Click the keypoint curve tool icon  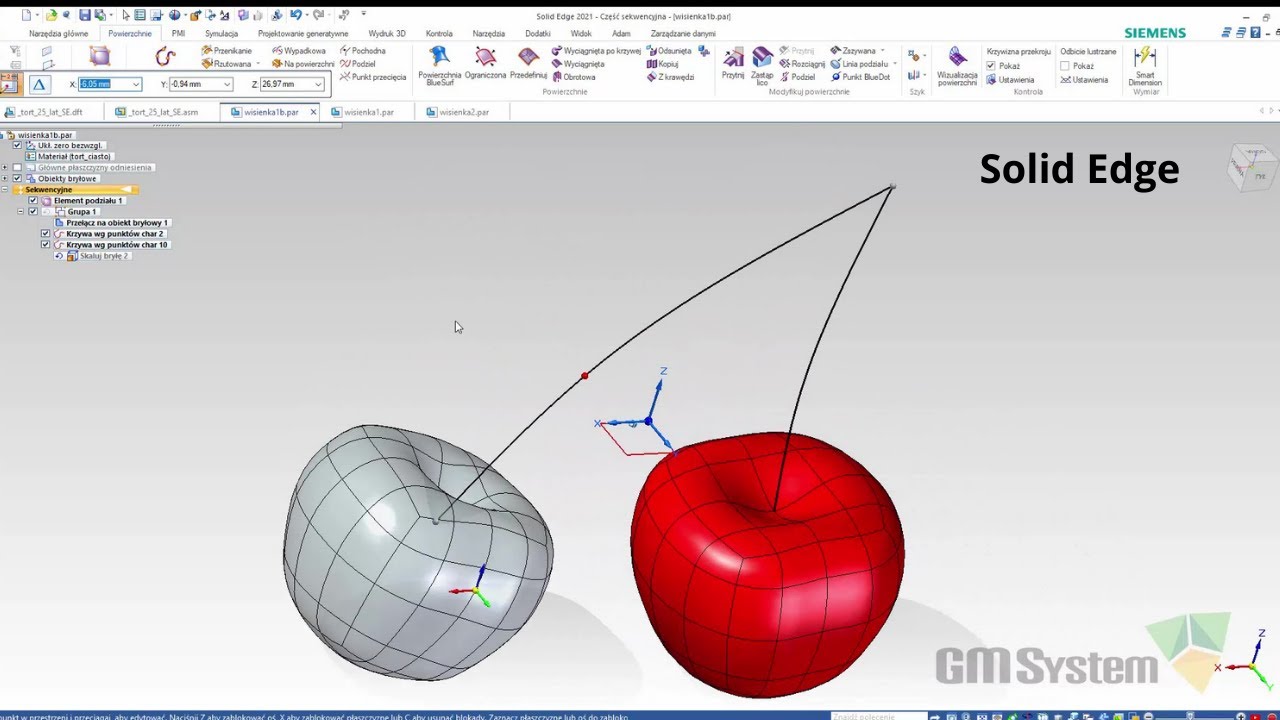(165, 57)
